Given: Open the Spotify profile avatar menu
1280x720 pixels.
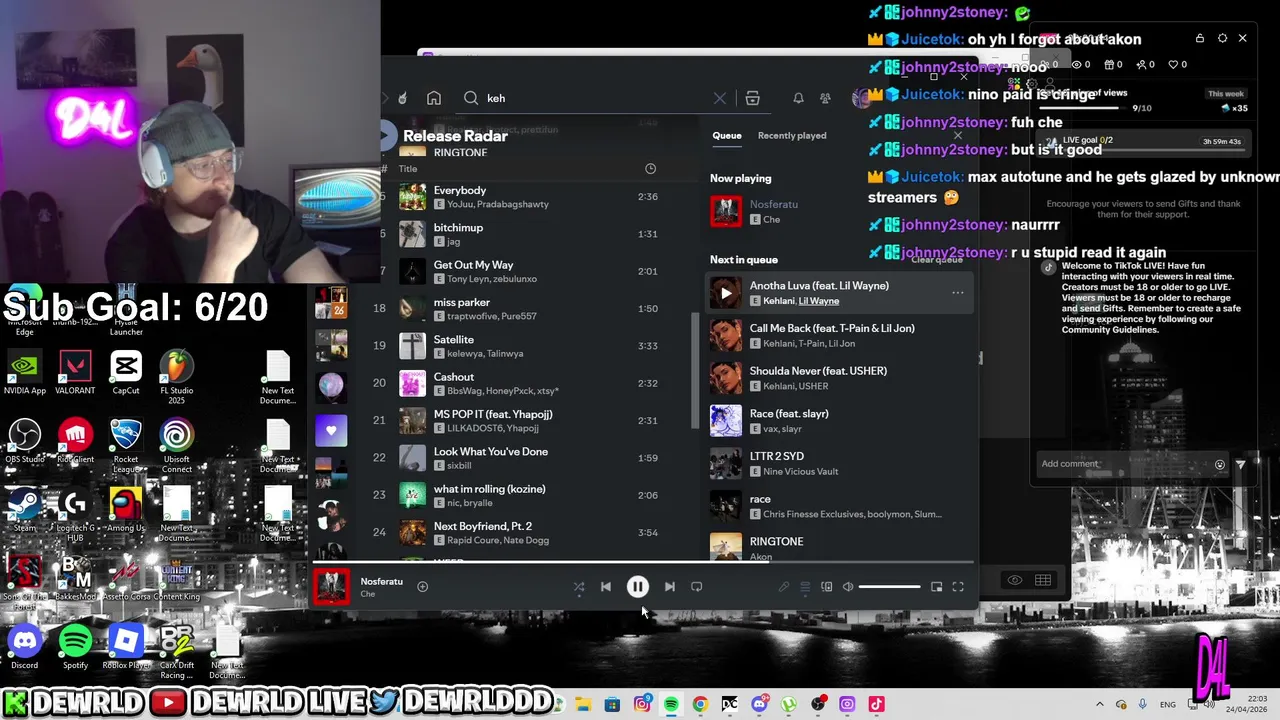Looking at the screenshot, I should point(860,98).
